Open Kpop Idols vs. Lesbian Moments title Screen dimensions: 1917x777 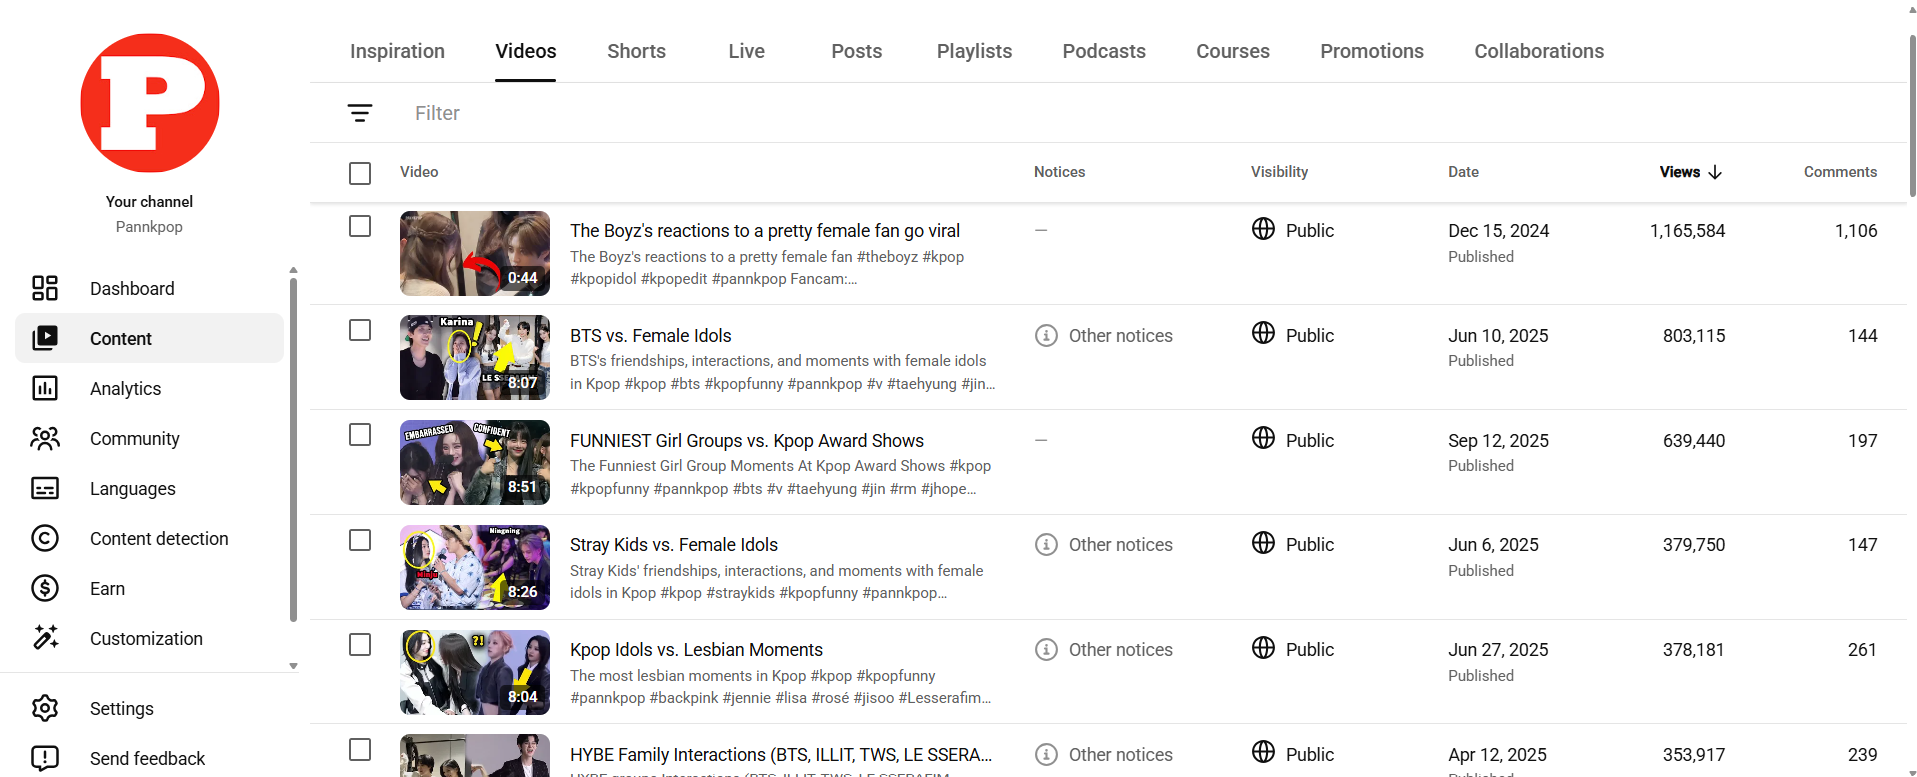(697, 650)
